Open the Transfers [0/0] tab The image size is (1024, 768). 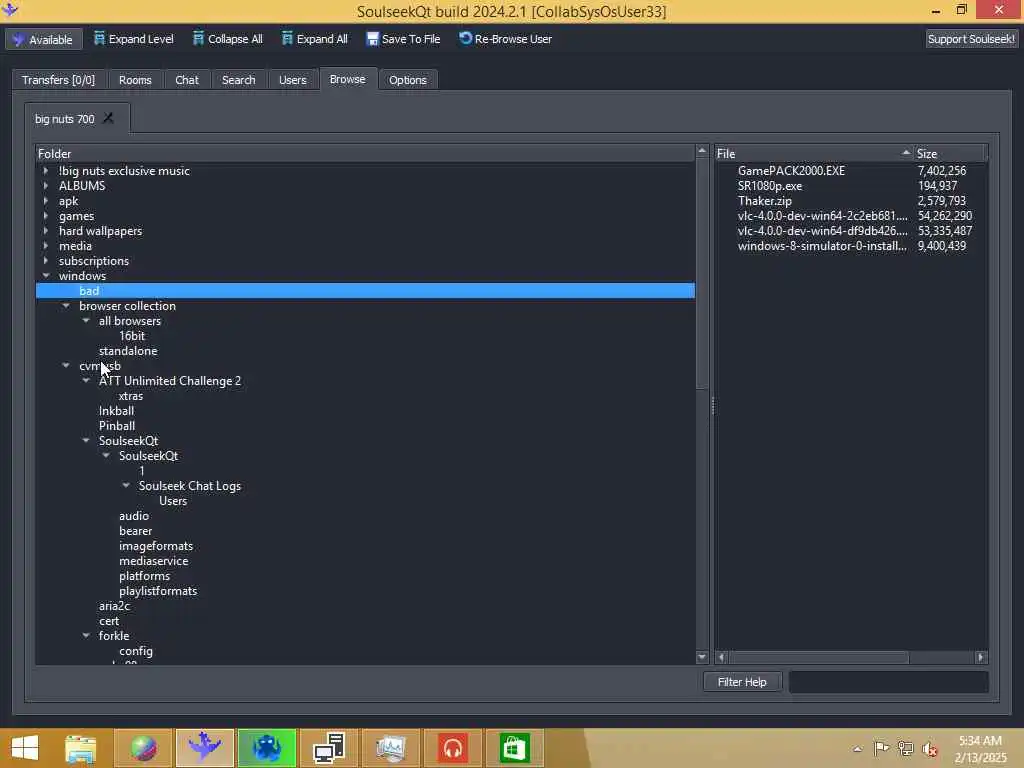click(x=58, y=80)
